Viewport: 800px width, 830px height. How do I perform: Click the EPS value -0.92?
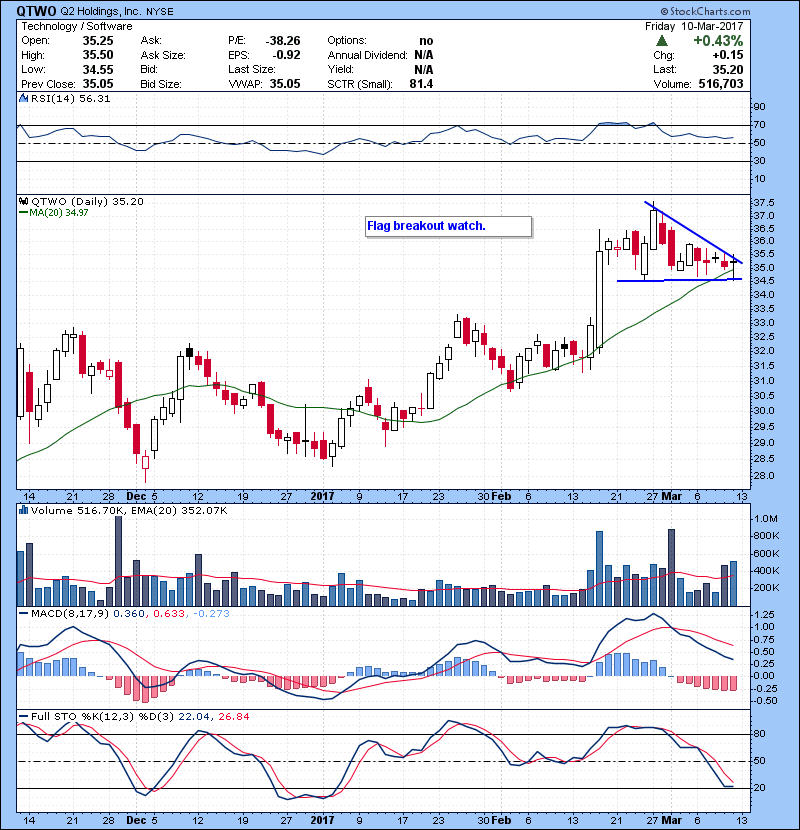click(x=286, y=55)
